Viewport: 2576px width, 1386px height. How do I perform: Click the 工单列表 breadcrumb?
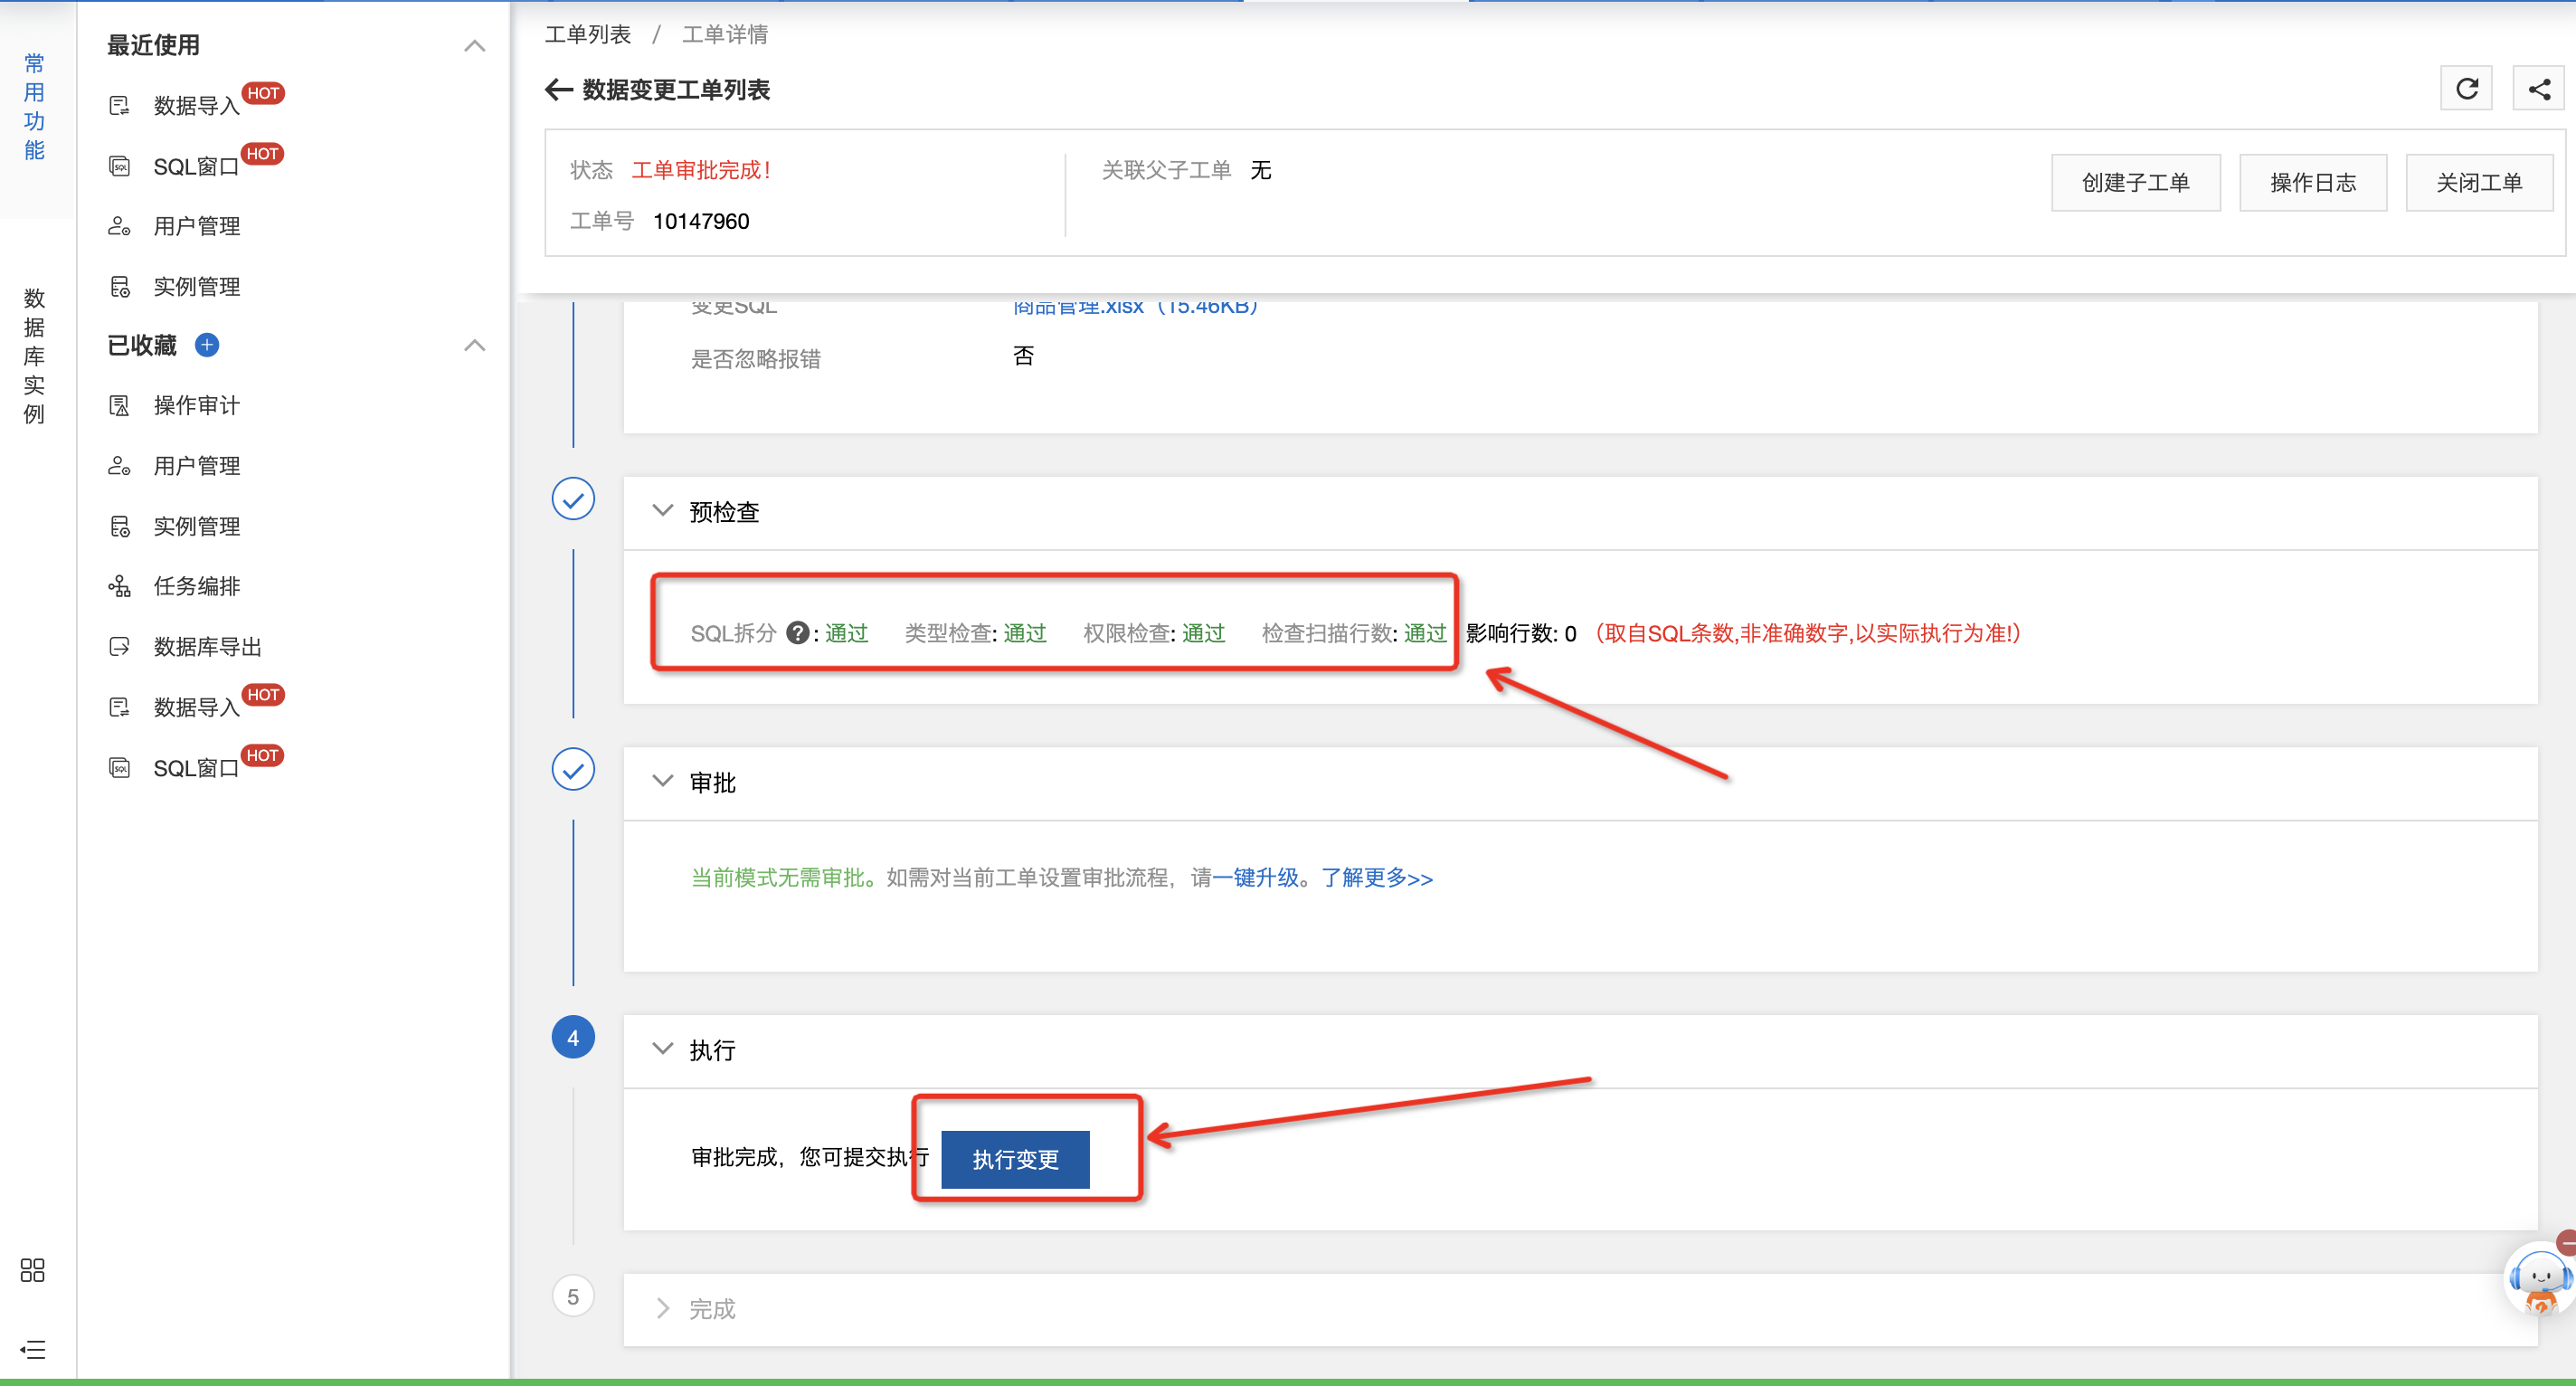(x=588, y=35)
